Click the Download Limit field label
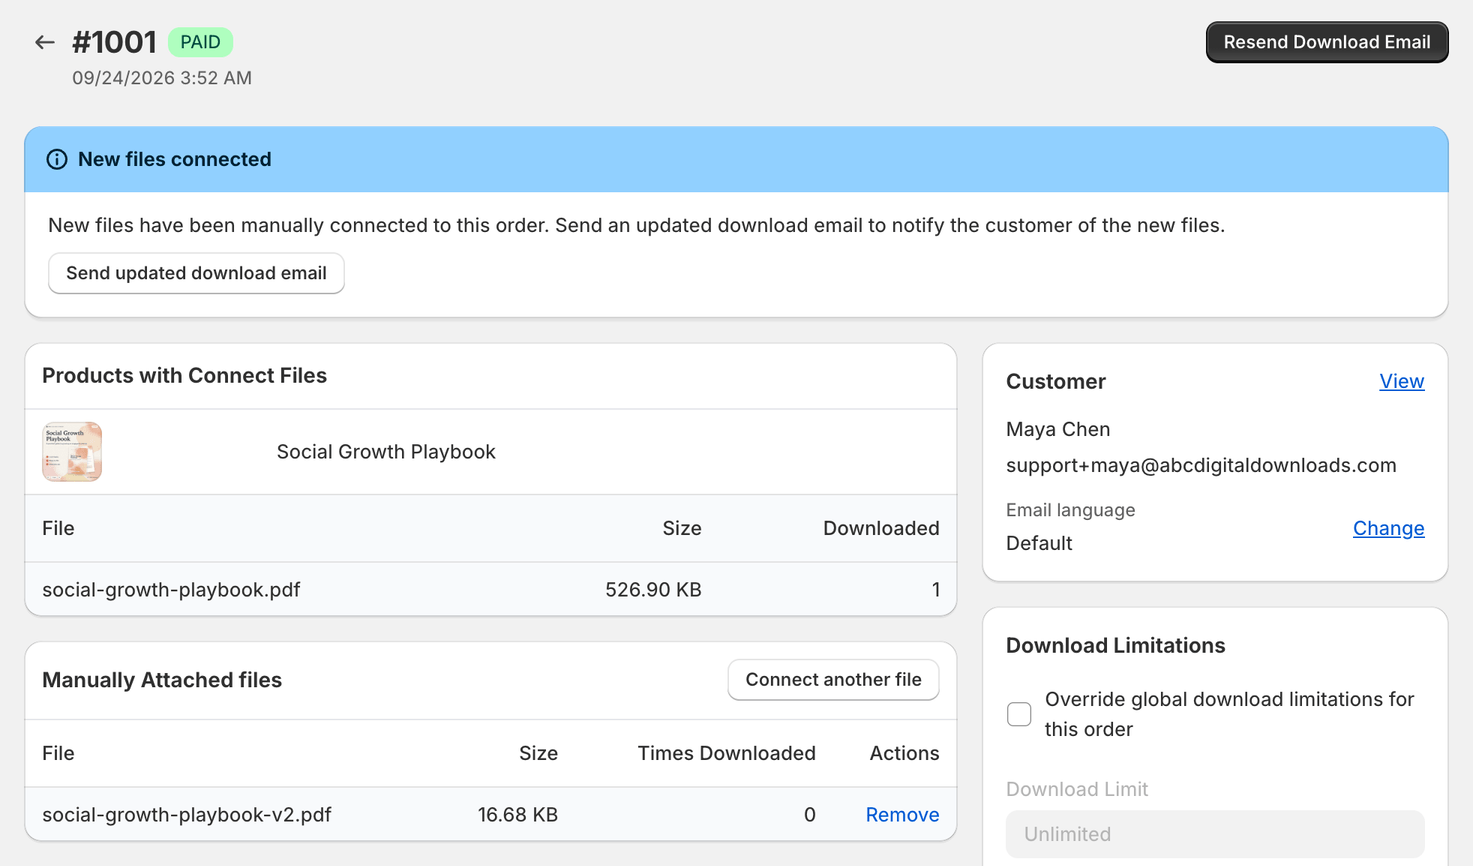Image resolution: width=1473 pixels, height=866 pixels. coord(1077,789)
